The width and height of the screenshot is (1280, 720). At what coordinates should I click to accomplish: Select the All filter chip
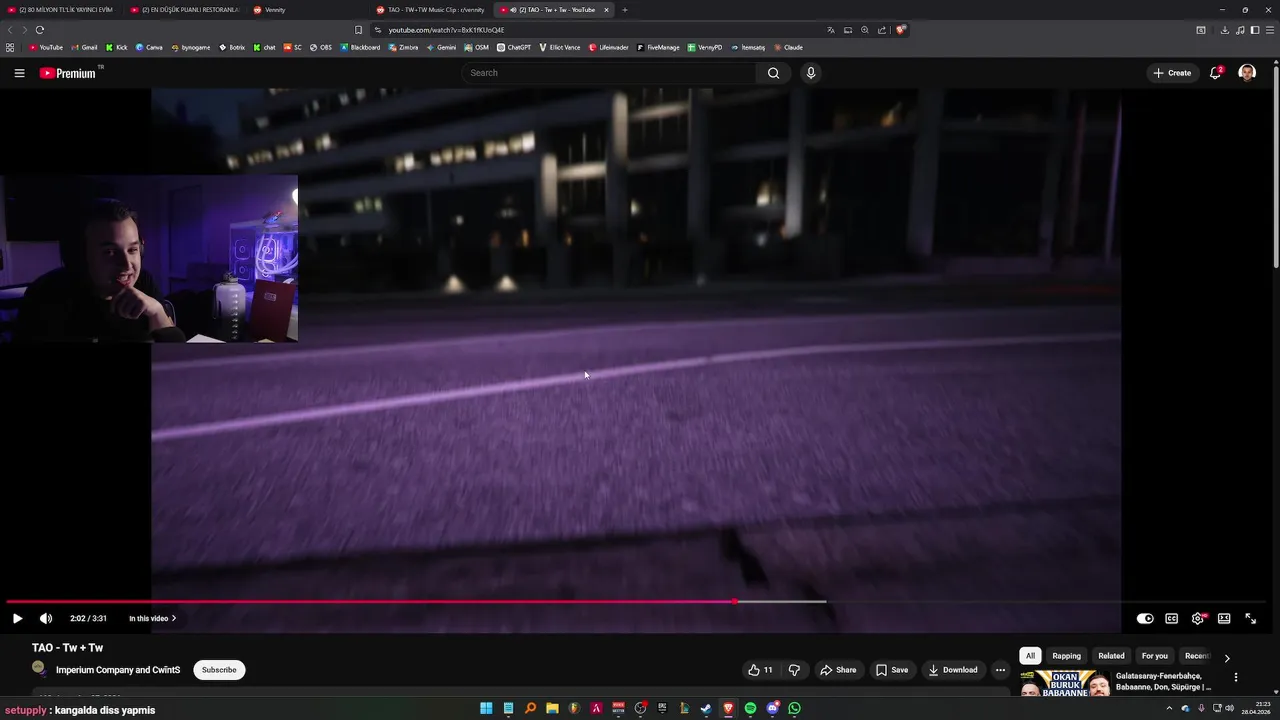coord(1030,656)
